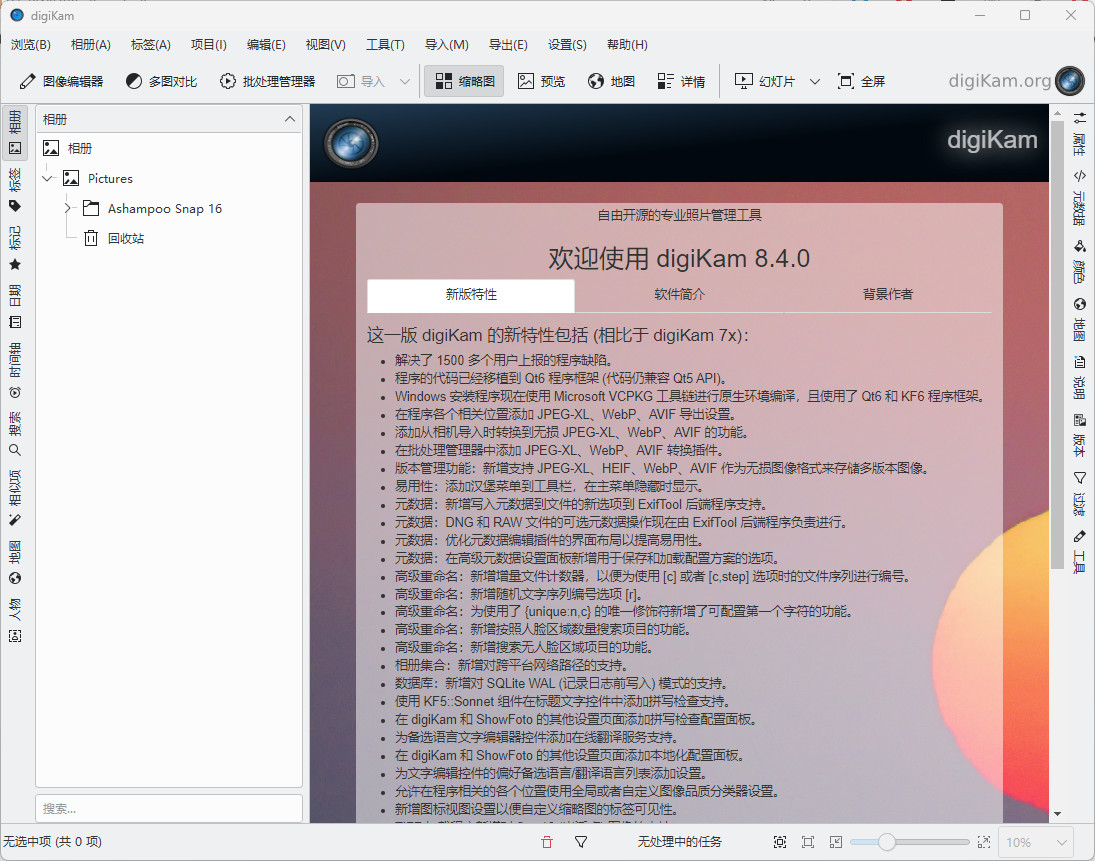Open the 地图 map left sidebar tab
This screenshot has width=1095, height=861.
pyautogui.click(x=15, y=562)
